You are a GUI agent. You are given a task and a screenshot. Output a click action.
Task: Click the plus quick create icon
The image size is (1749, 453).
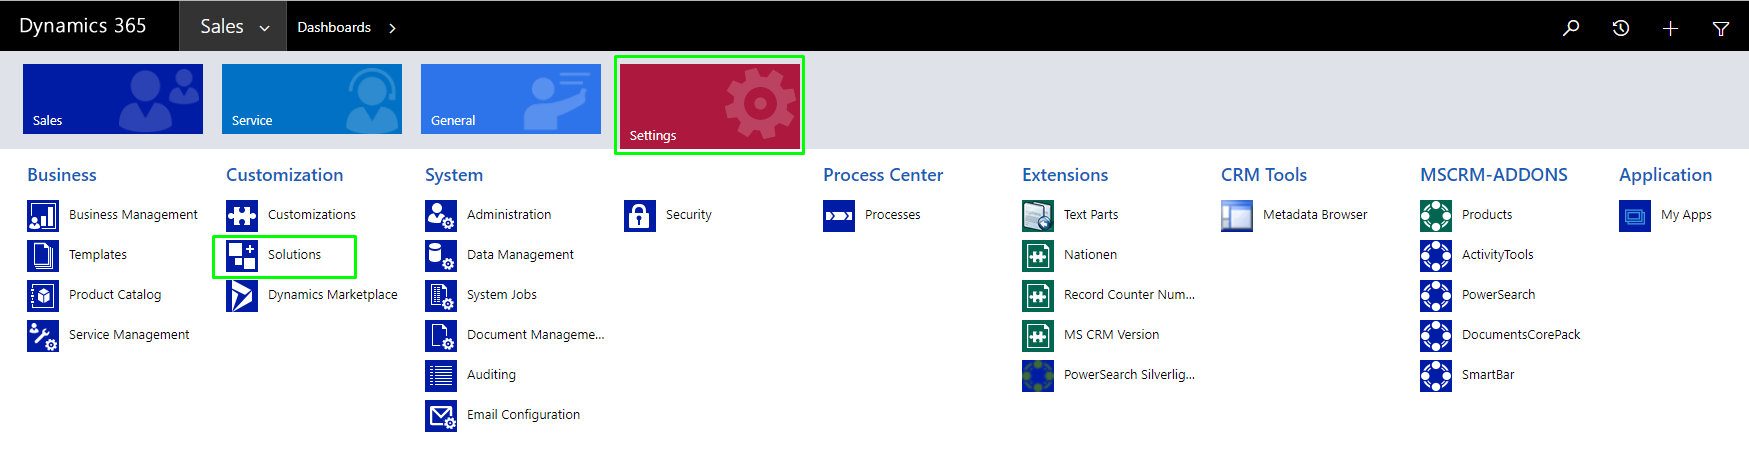tap(1670, 28)
